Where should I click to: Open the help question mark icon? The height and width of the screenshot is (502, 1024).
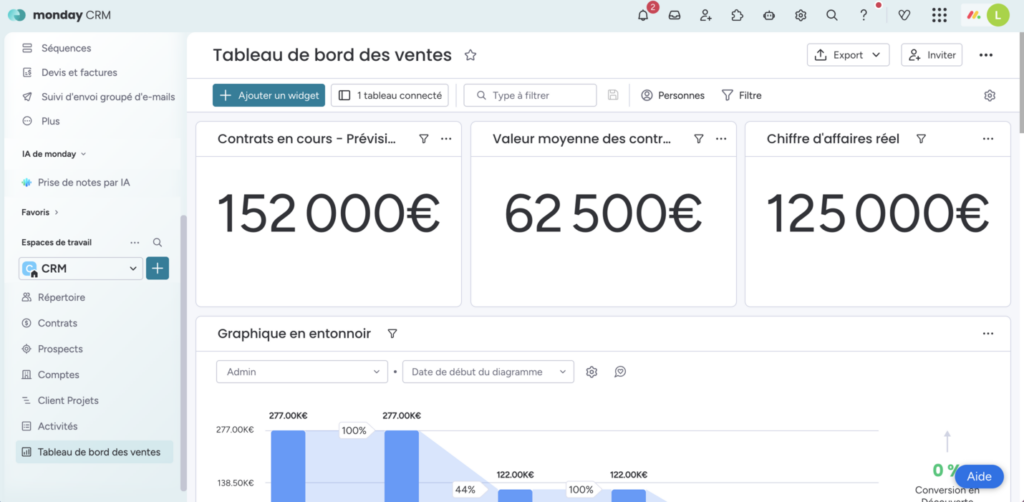point(863,15)
